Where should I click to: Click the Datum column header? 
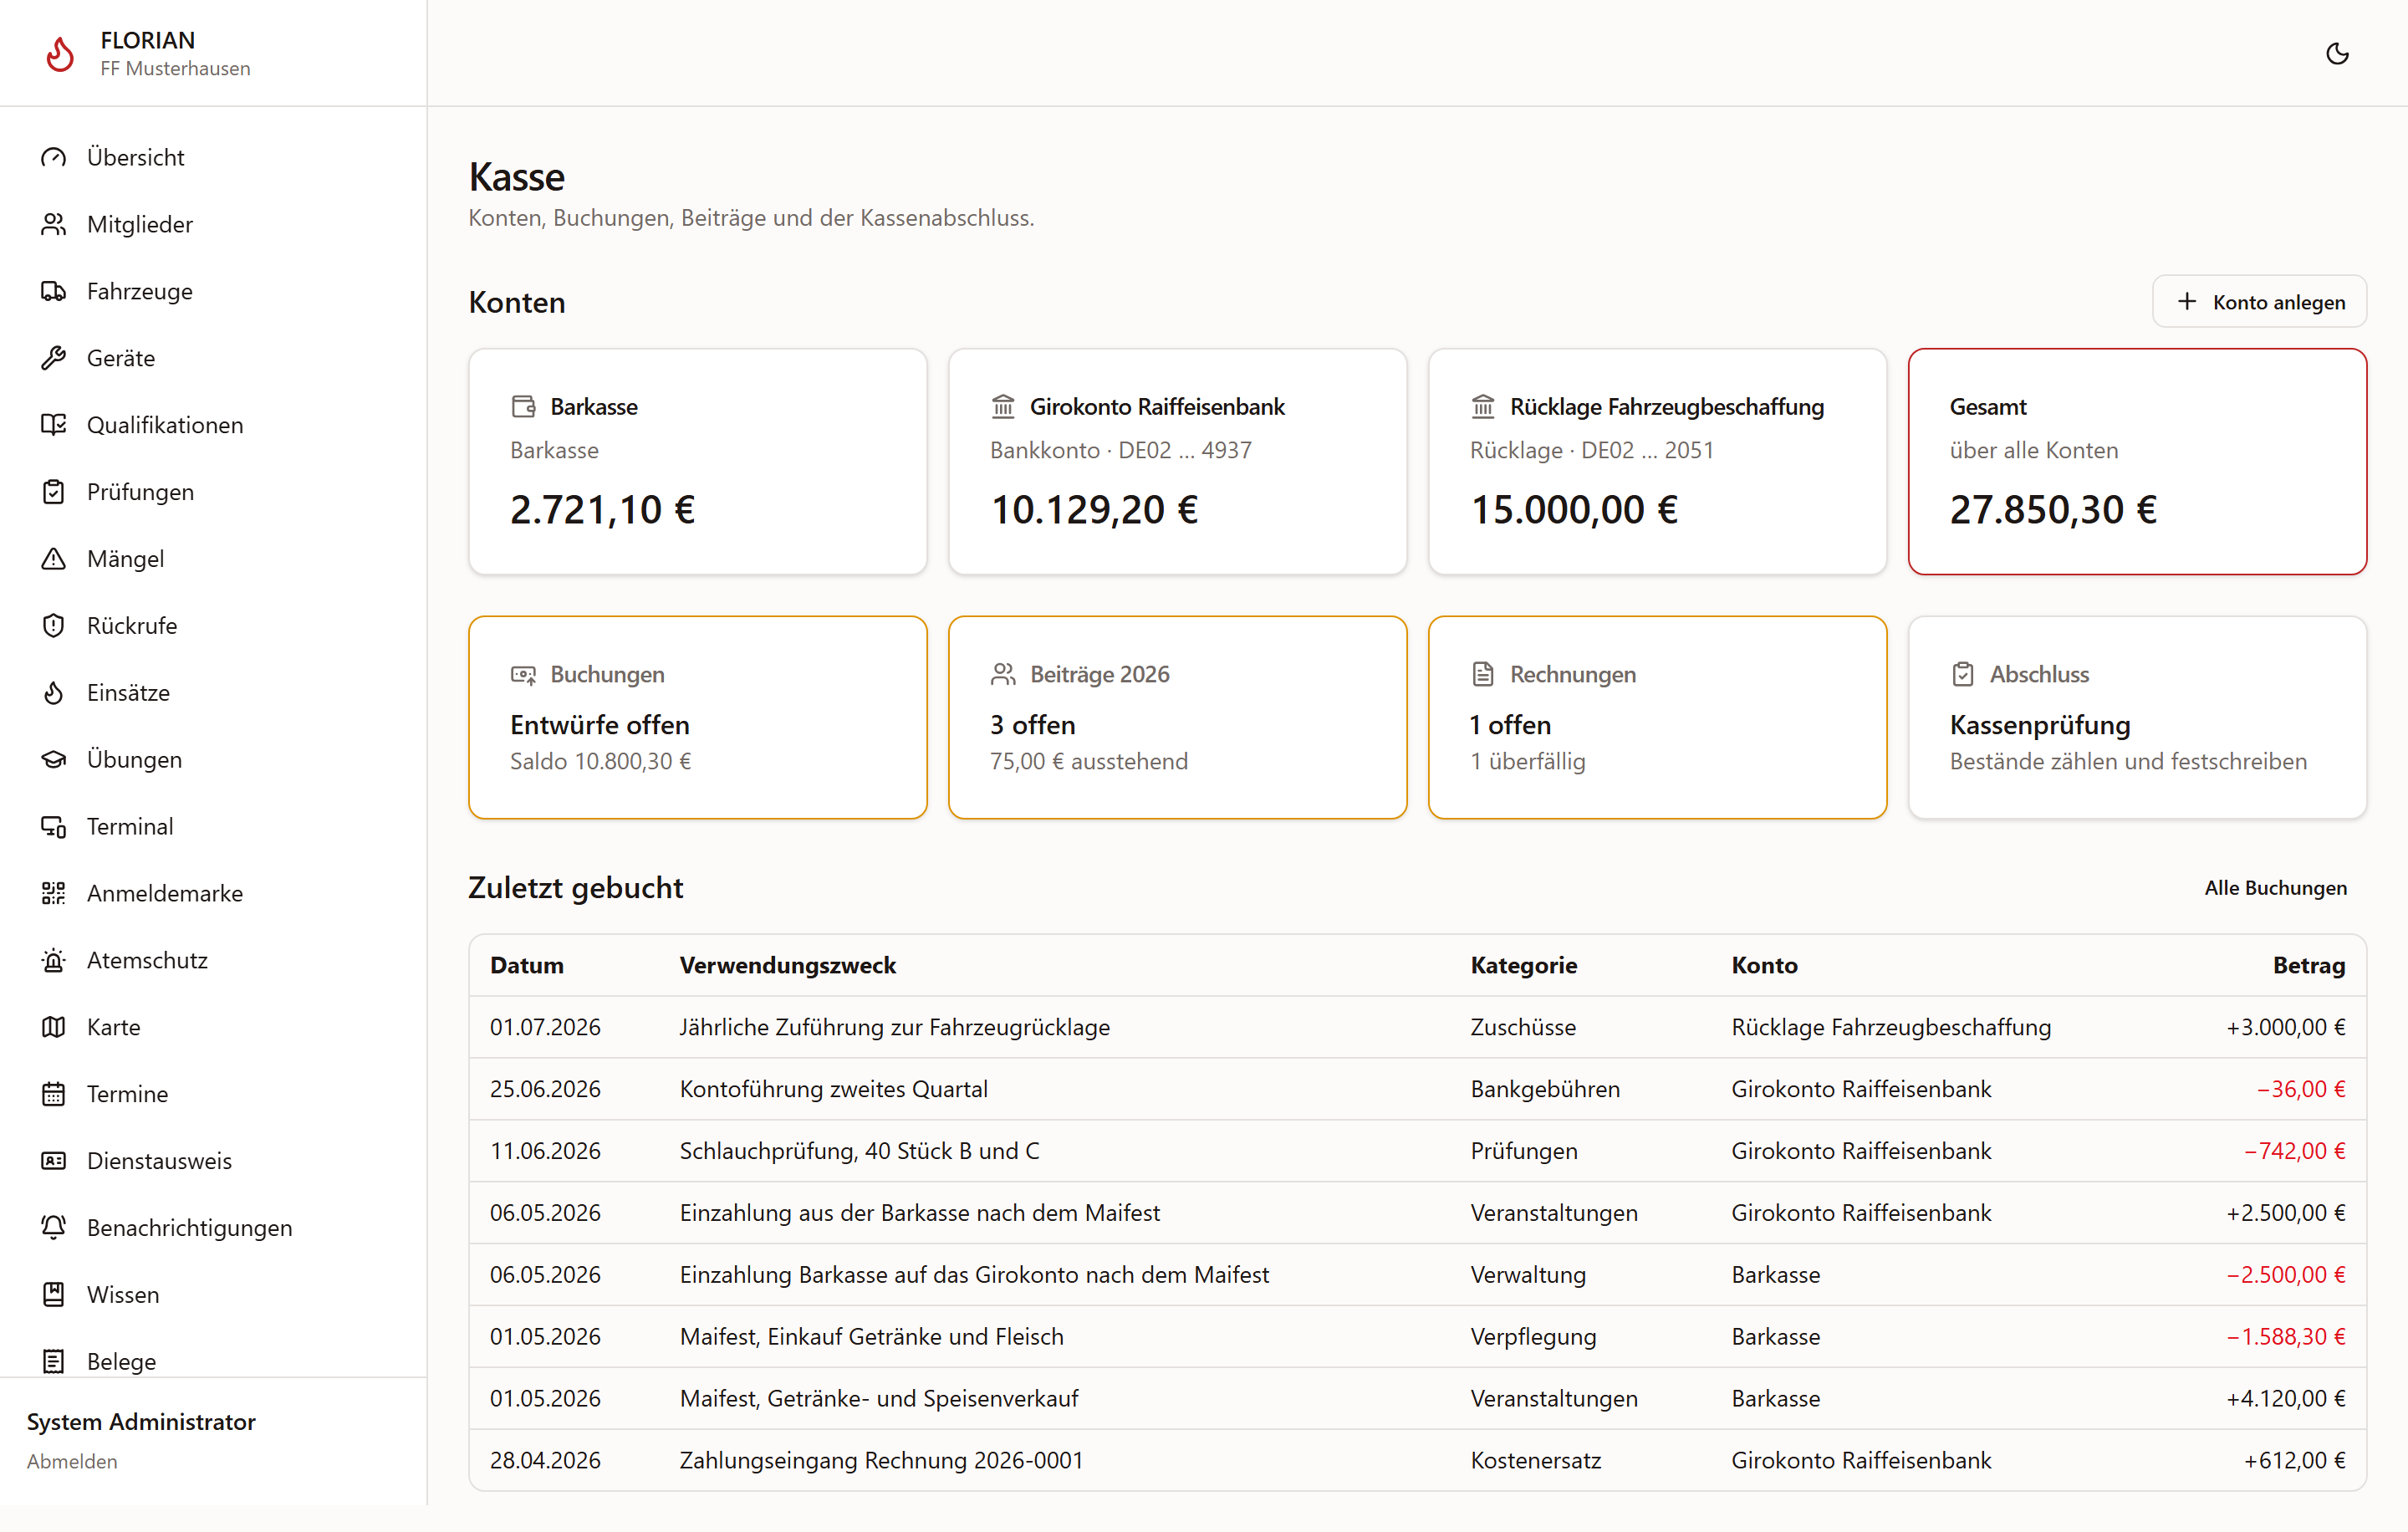click(x=527, y=966)
